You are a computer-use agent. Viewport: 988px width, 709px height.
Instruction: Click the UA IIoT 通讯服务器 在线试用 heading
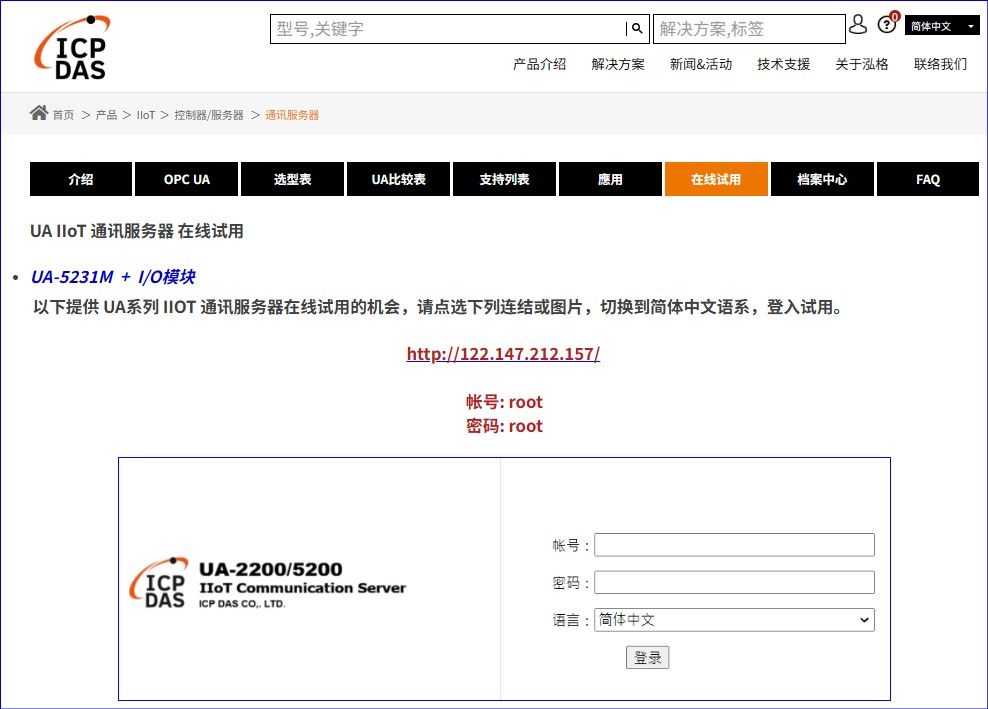[137, 231]
